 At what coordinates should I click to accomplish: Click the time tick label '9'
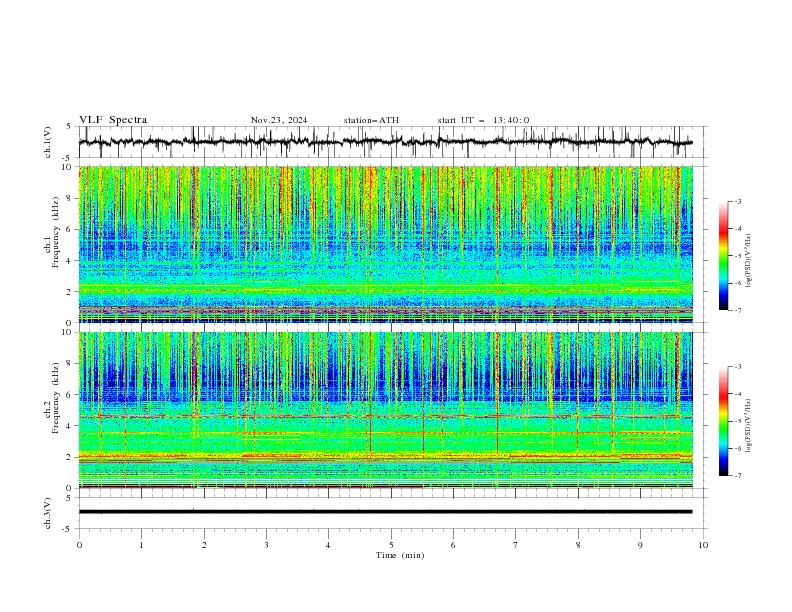(x=640, y=545)
